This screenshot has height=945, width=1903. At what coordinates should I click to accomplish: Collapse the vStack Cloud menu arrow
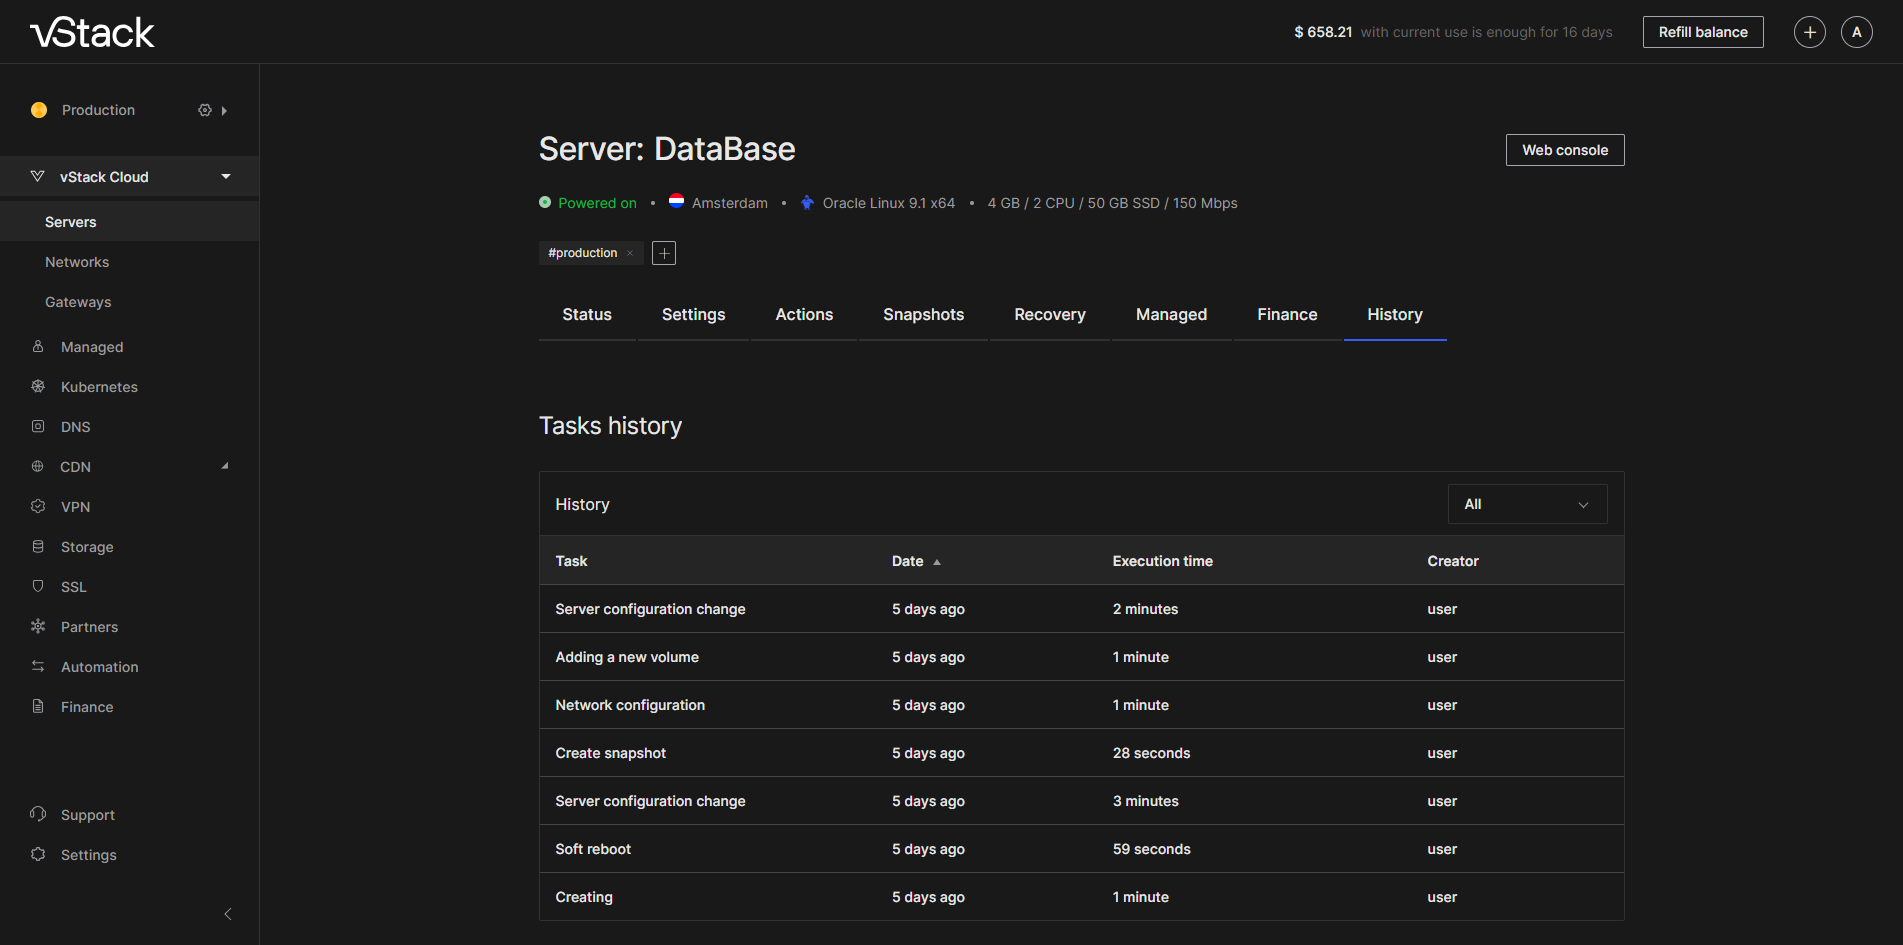click(226, 177)
